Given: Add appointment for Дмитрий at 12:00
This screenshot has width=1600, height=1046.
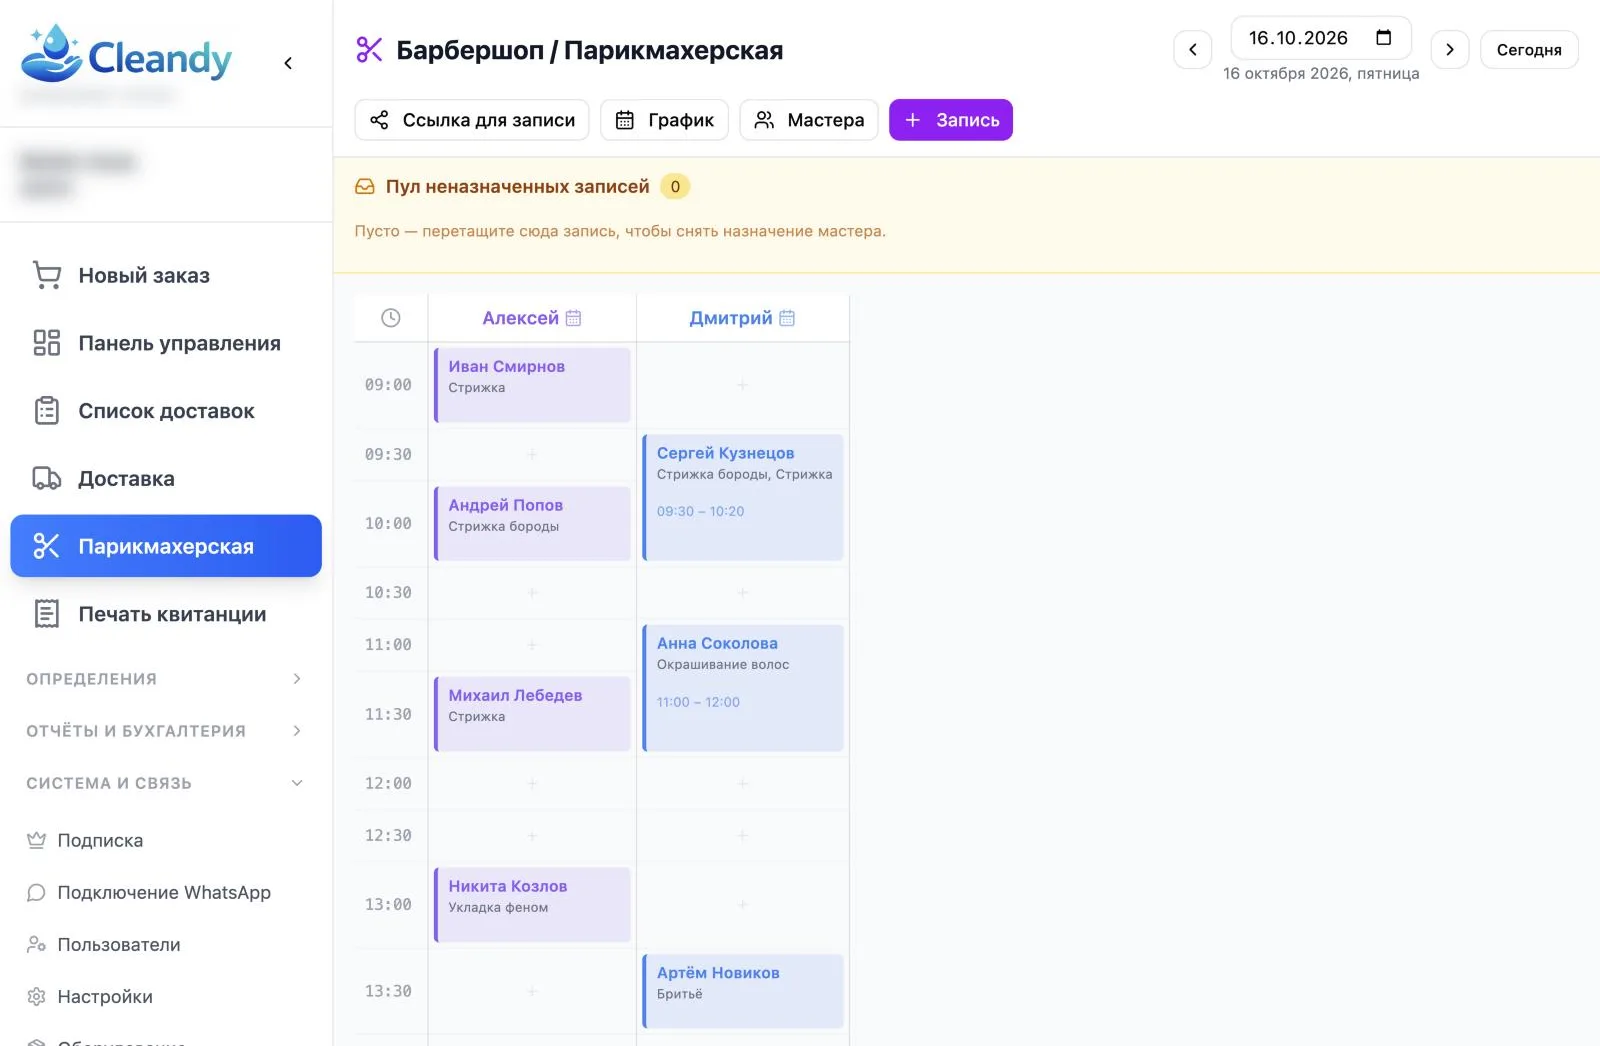Looking at the screenshot, I should pyautogui.click(x=743, y=784).
